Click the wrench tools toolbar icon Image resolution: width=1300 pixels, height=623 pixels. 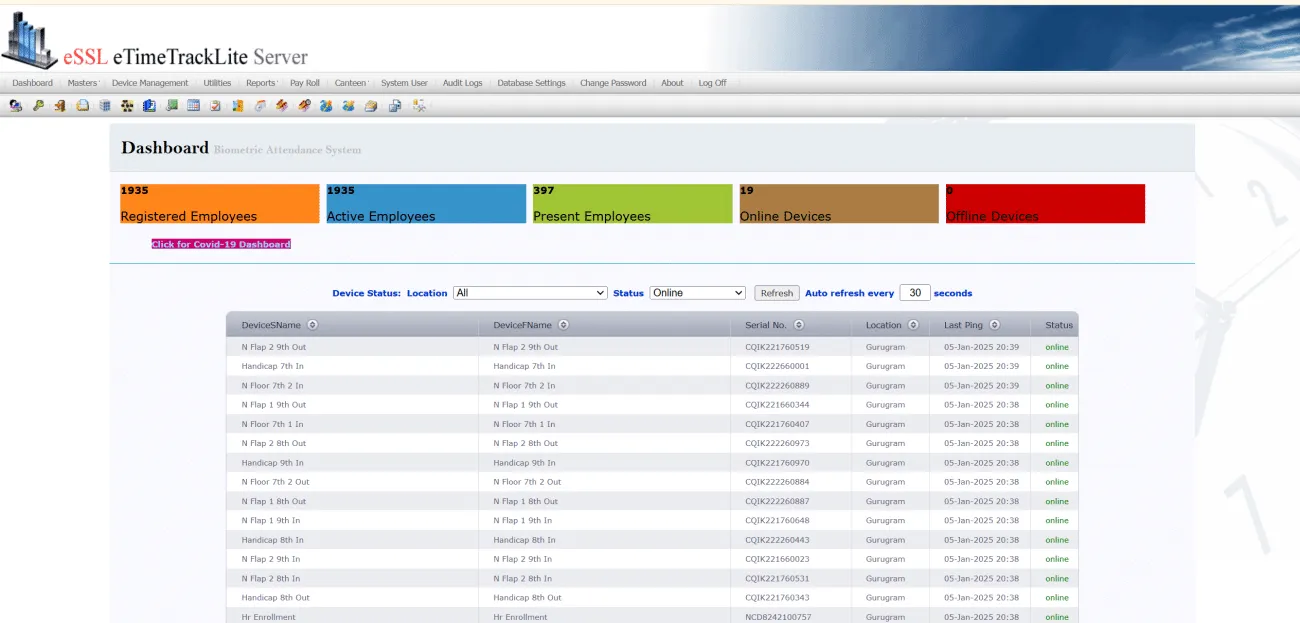pyautogui.click(x=420, y=105)
